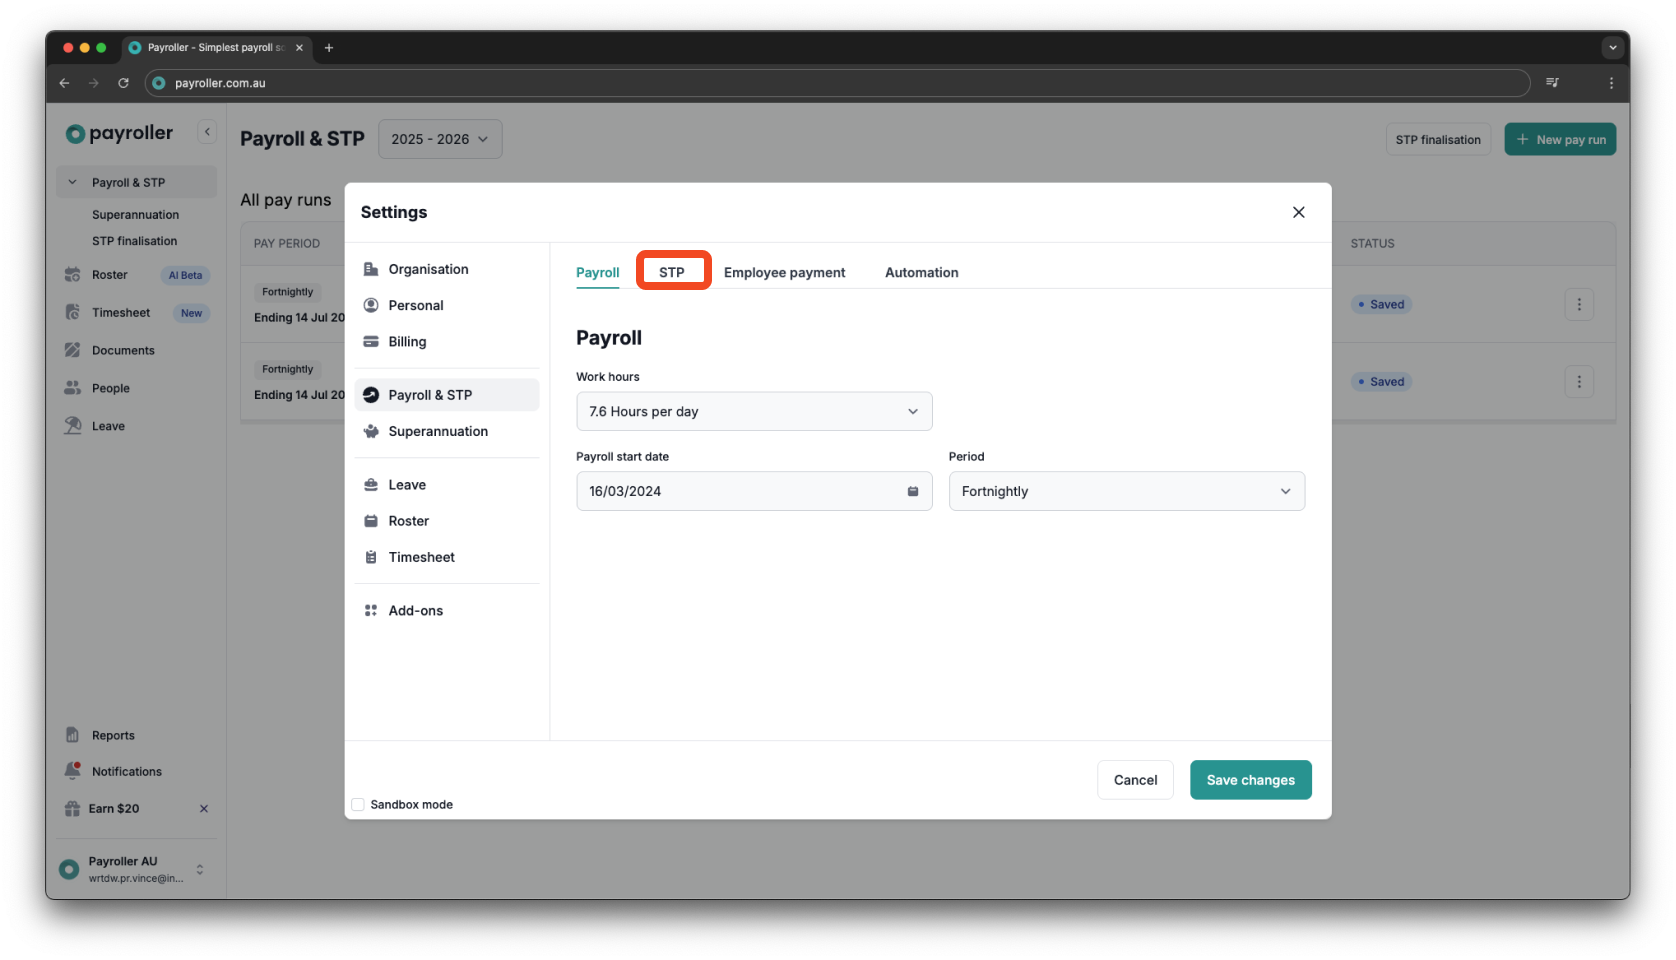Click New badge next to Timesheet
Screen dimensions: 1676x960
click(191, 313)
